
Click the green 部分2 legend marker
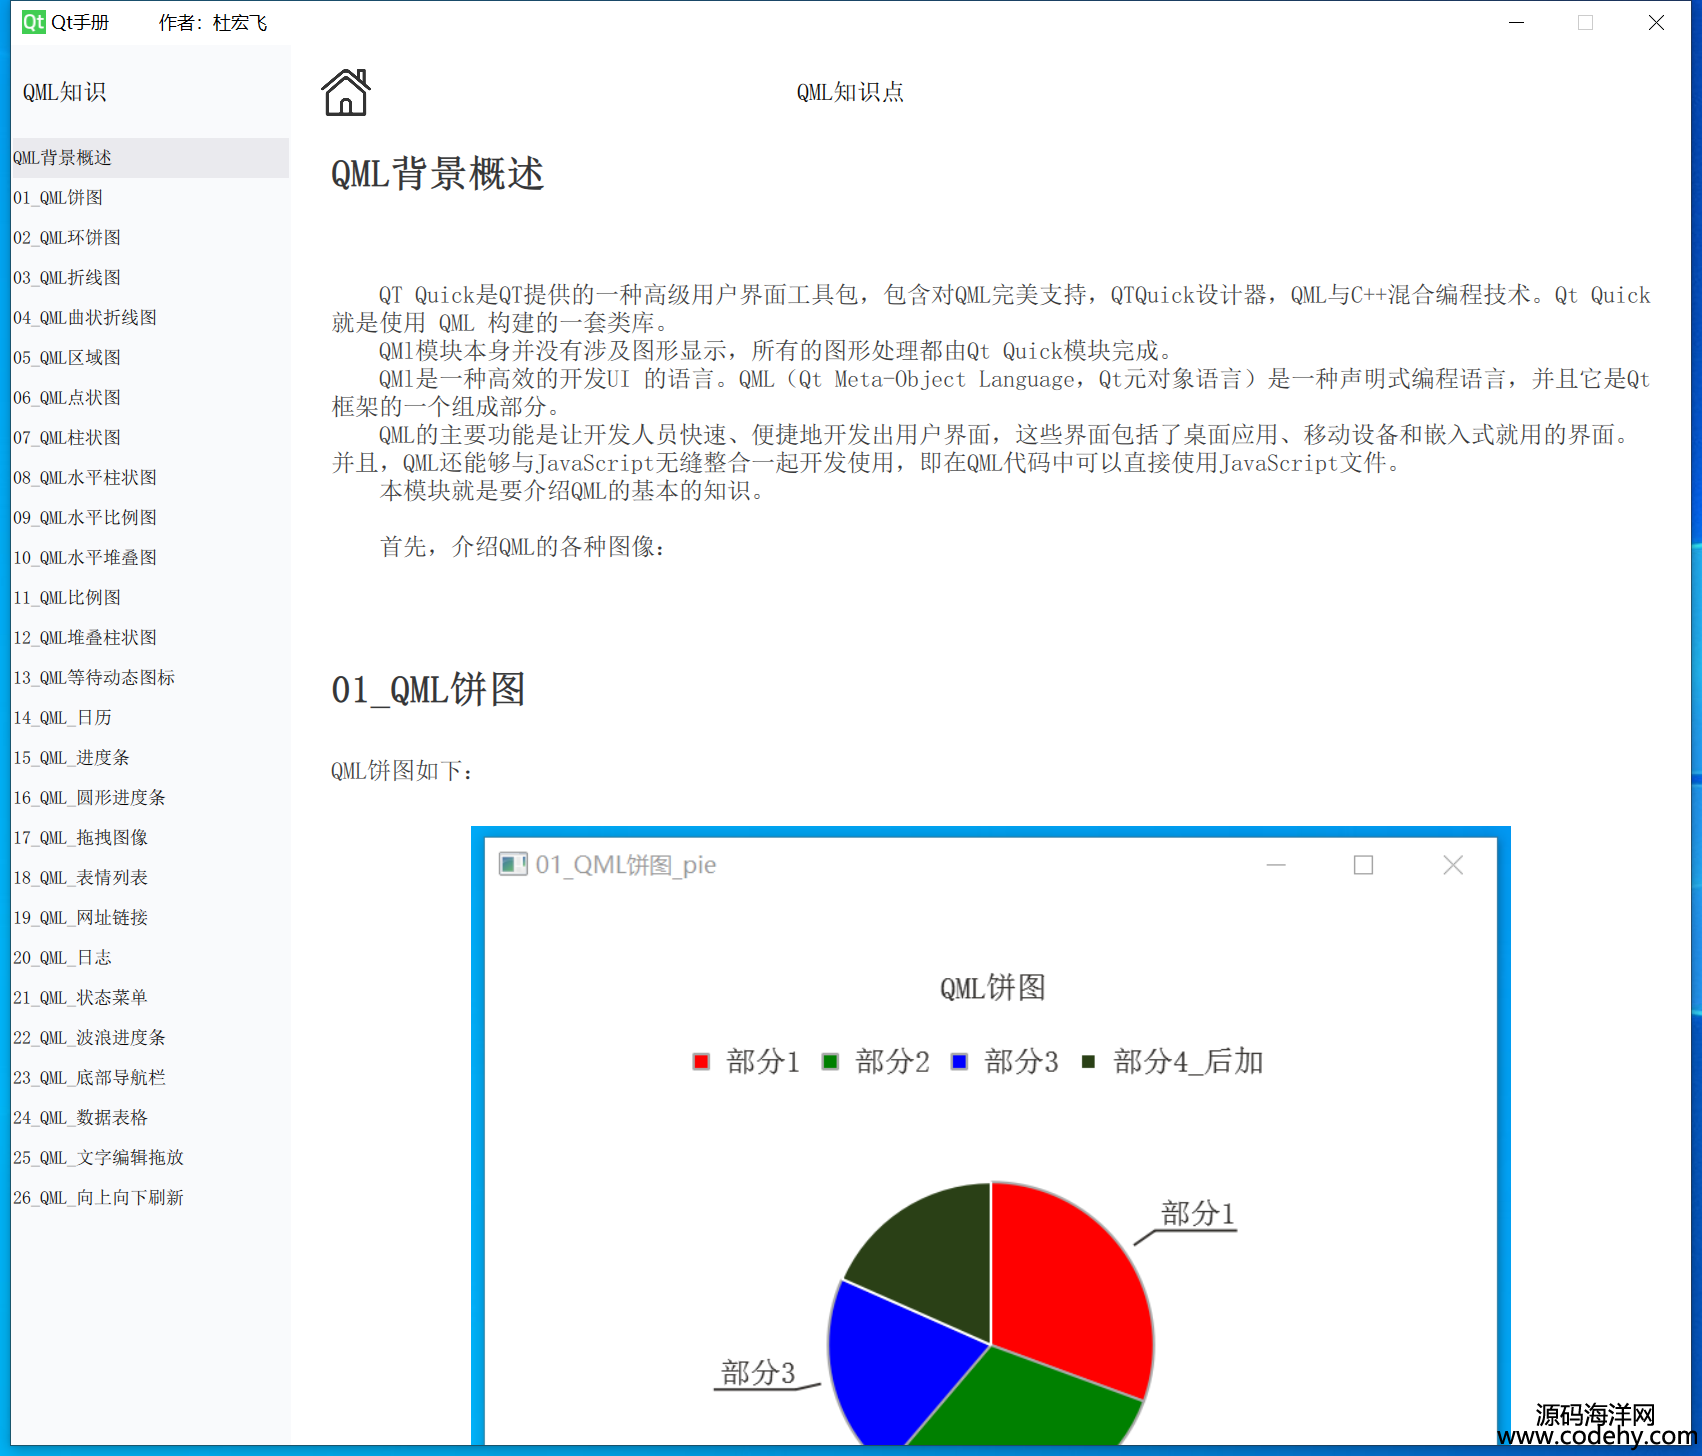click(830, 1062)
